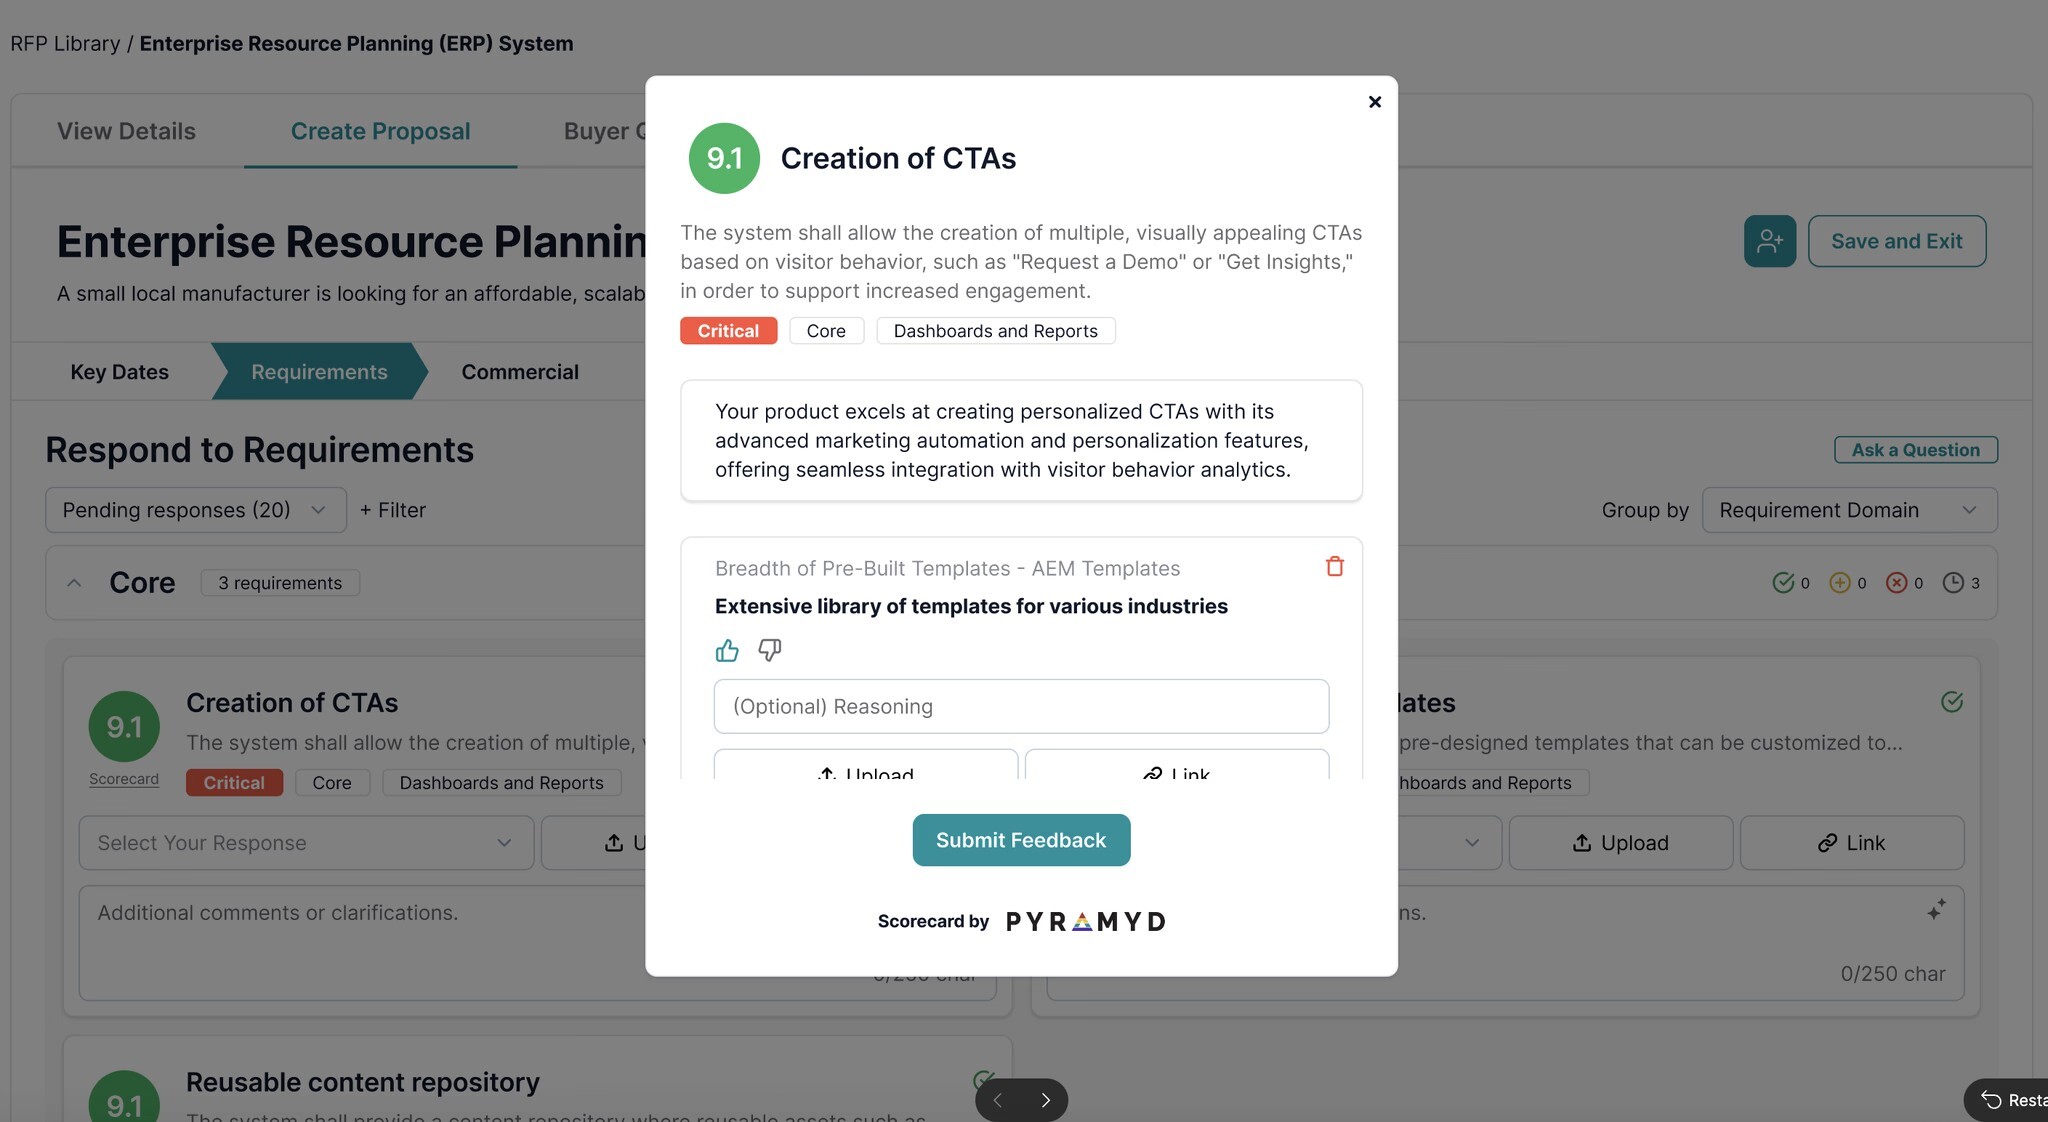Image resolution: width=2048 pixels, height=1122 pixels.
Task: Switch to the View Details tab
Action: 126,131
